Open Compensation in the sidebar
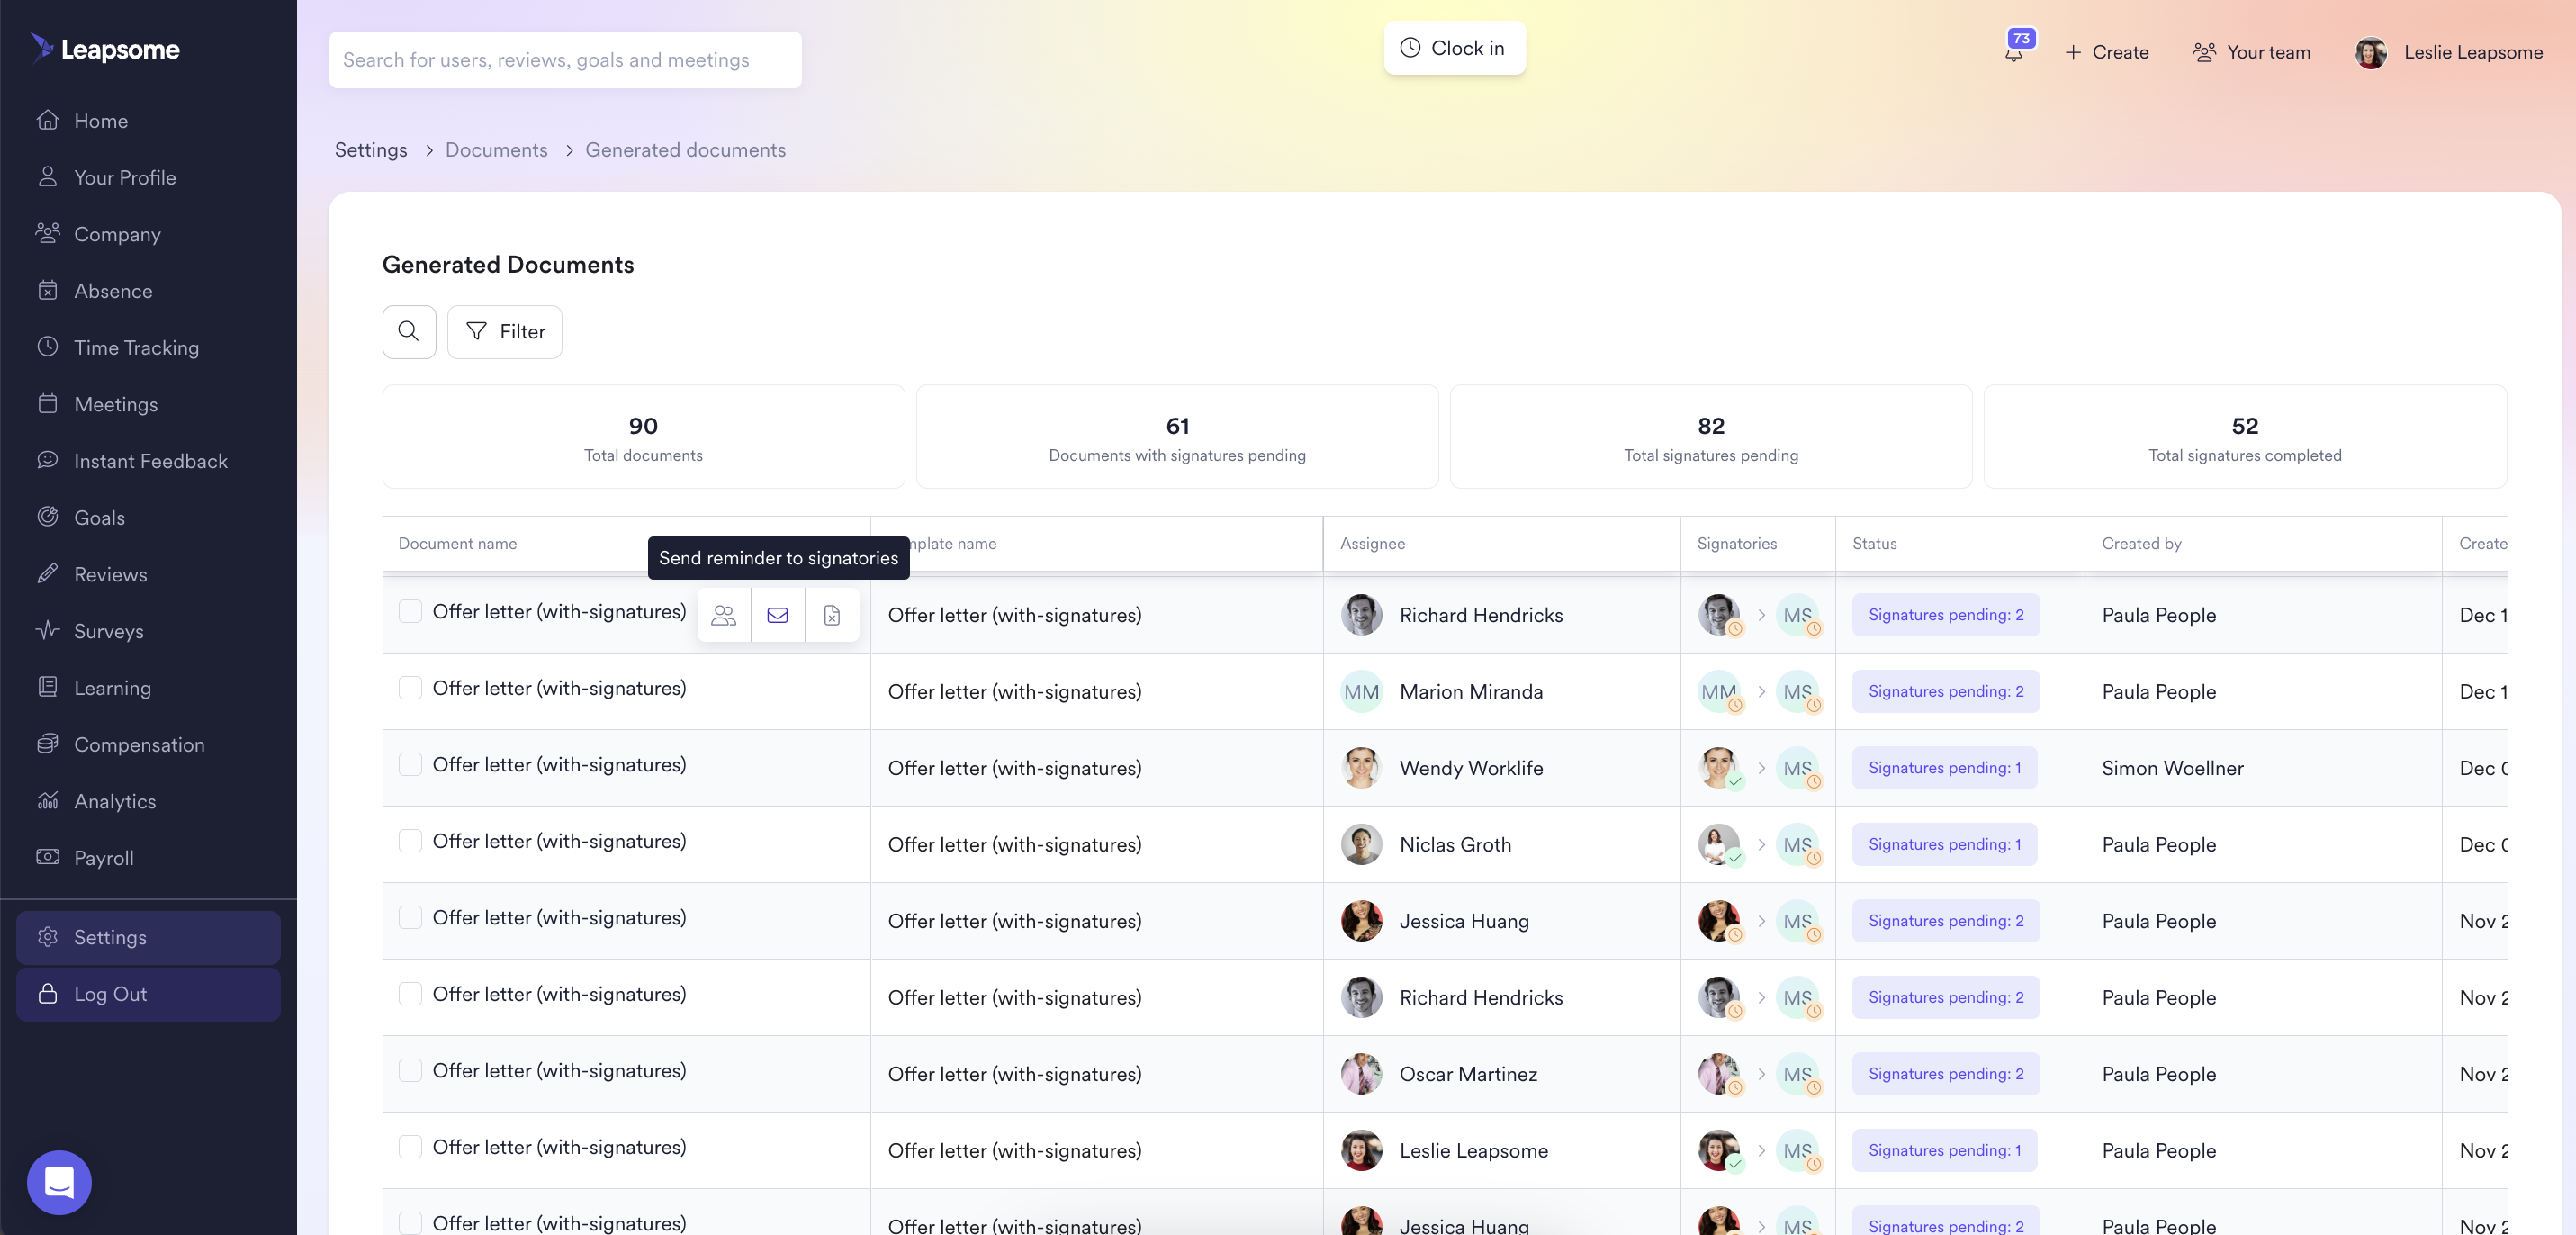2576x1235 pixels. (x=139, y=744)
